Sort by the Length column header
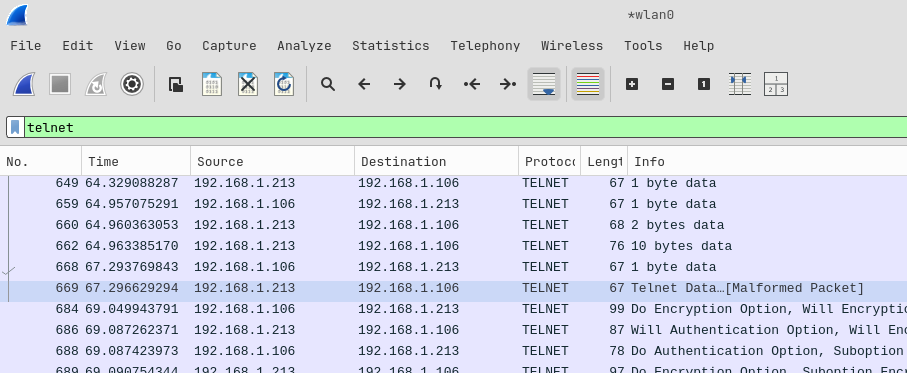Viewport: 907px width, 373px height. click(x=604, y=162)
